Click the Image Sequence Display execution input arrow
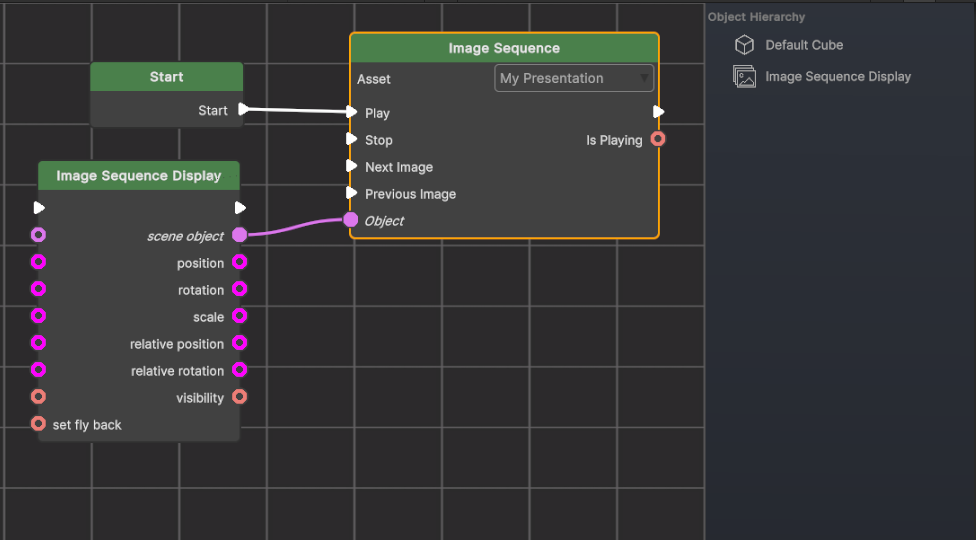This screenshot has width=976, height=540. 39,207
